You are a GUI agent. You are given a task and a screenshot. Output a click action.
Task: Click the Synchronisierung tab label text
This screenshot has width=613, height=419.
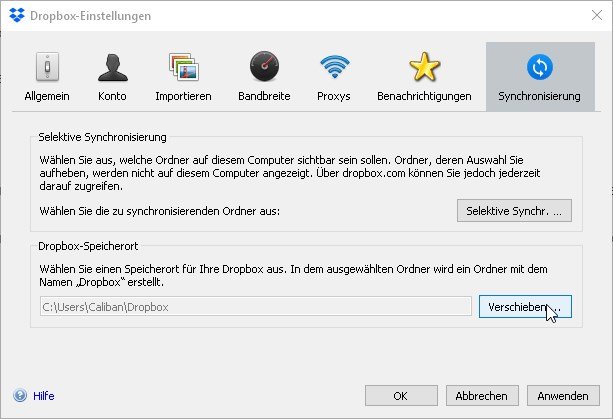(539, 96)
